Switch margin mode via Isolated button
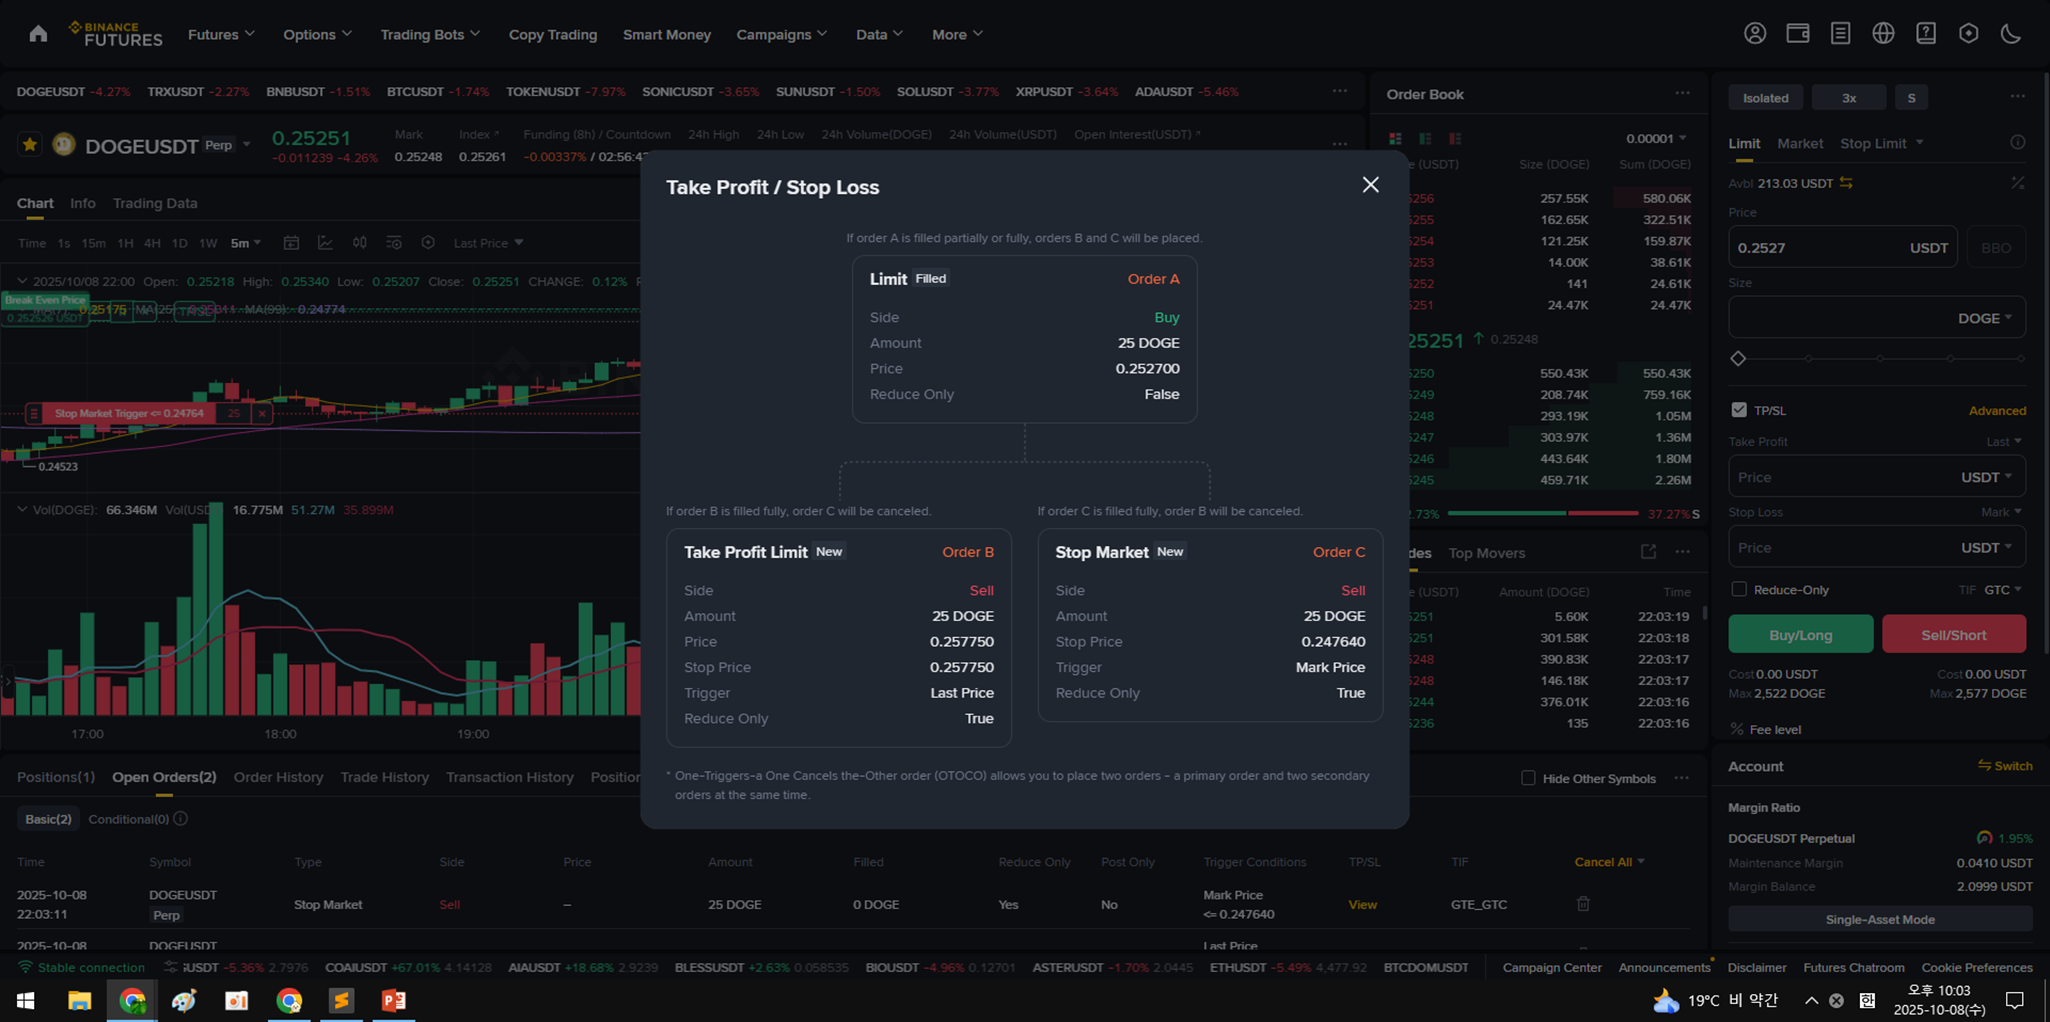The width and height of the screenshot is (2050, 1022). 1765,98
